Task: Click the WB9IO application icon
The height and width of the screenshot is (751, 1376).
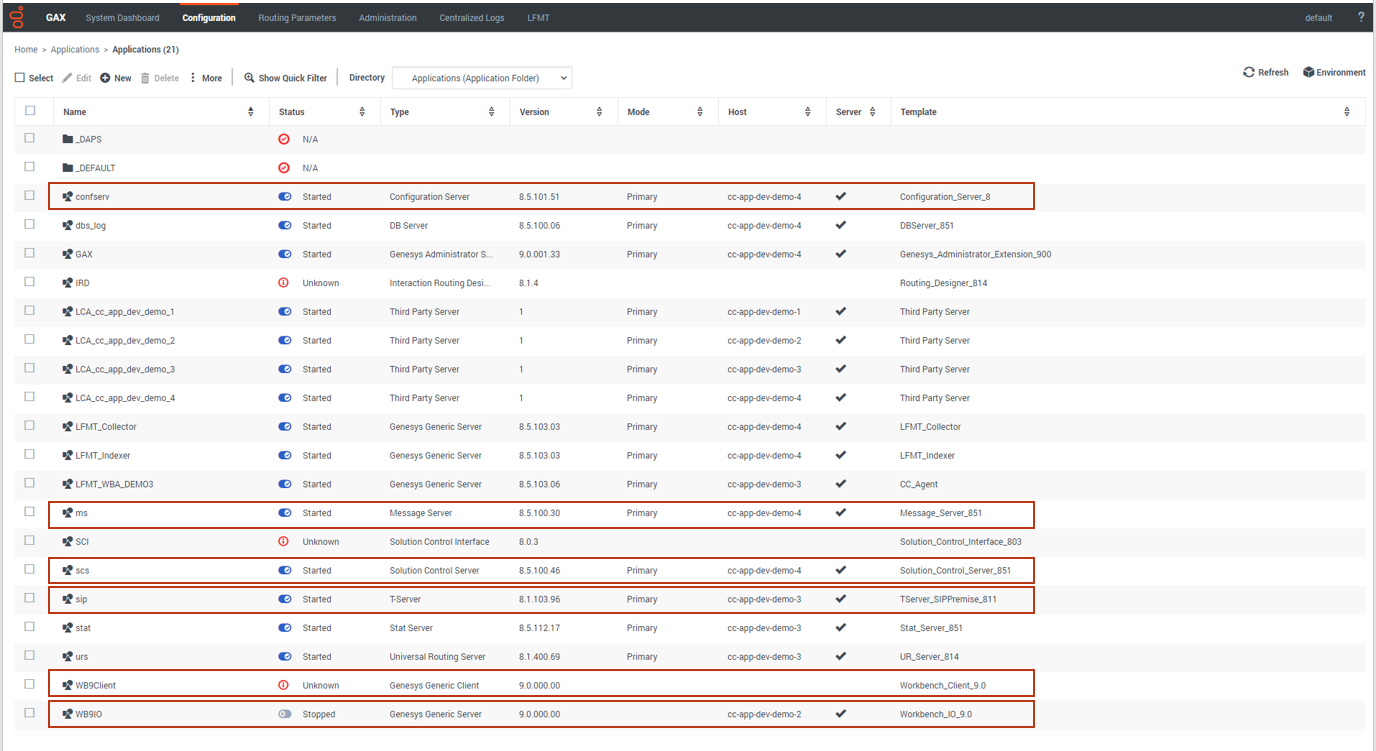Action: 68,715
